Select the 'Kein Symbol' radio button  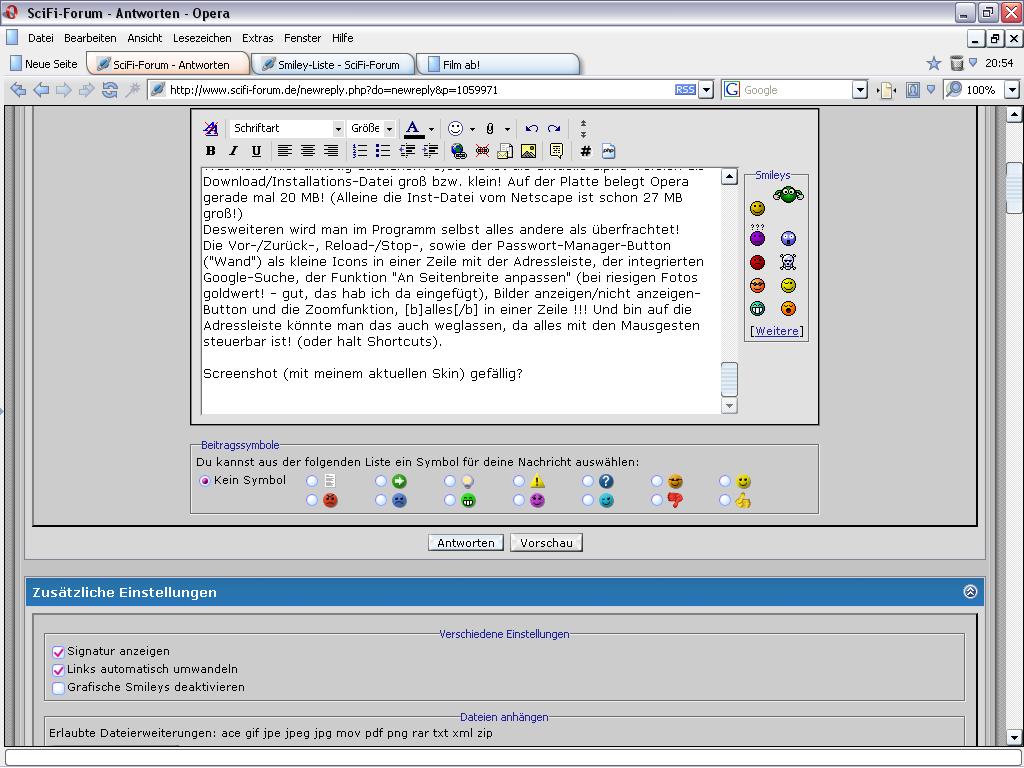coord(205,481)
